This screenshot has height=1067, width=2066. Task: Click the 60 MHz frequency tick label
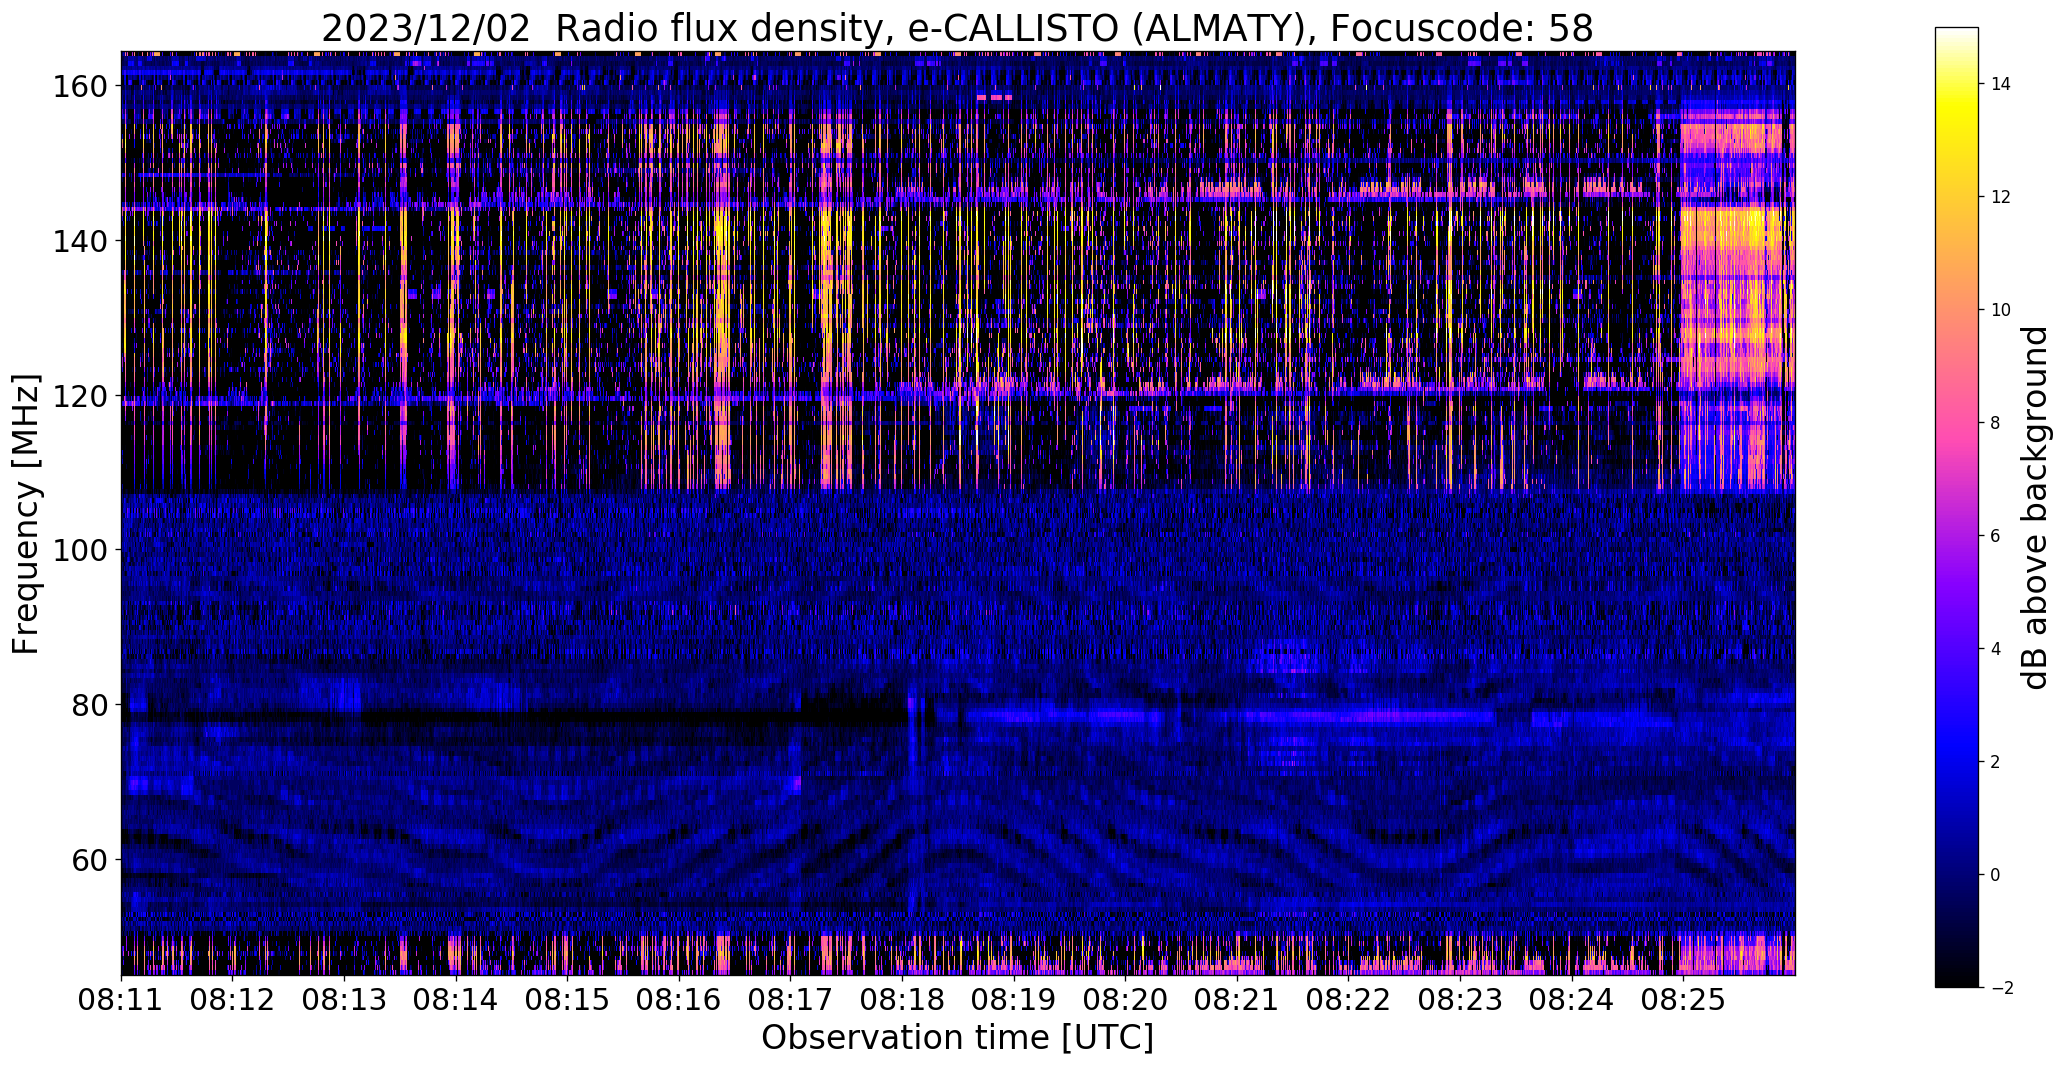click(89, 859)
